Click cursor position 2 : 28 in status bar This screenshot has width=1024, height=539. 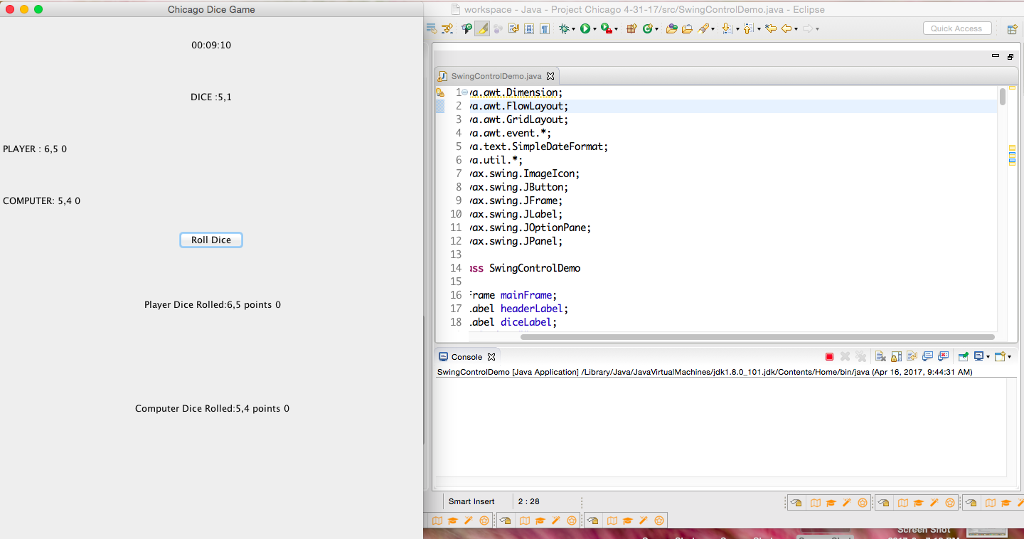pos(528,501)
